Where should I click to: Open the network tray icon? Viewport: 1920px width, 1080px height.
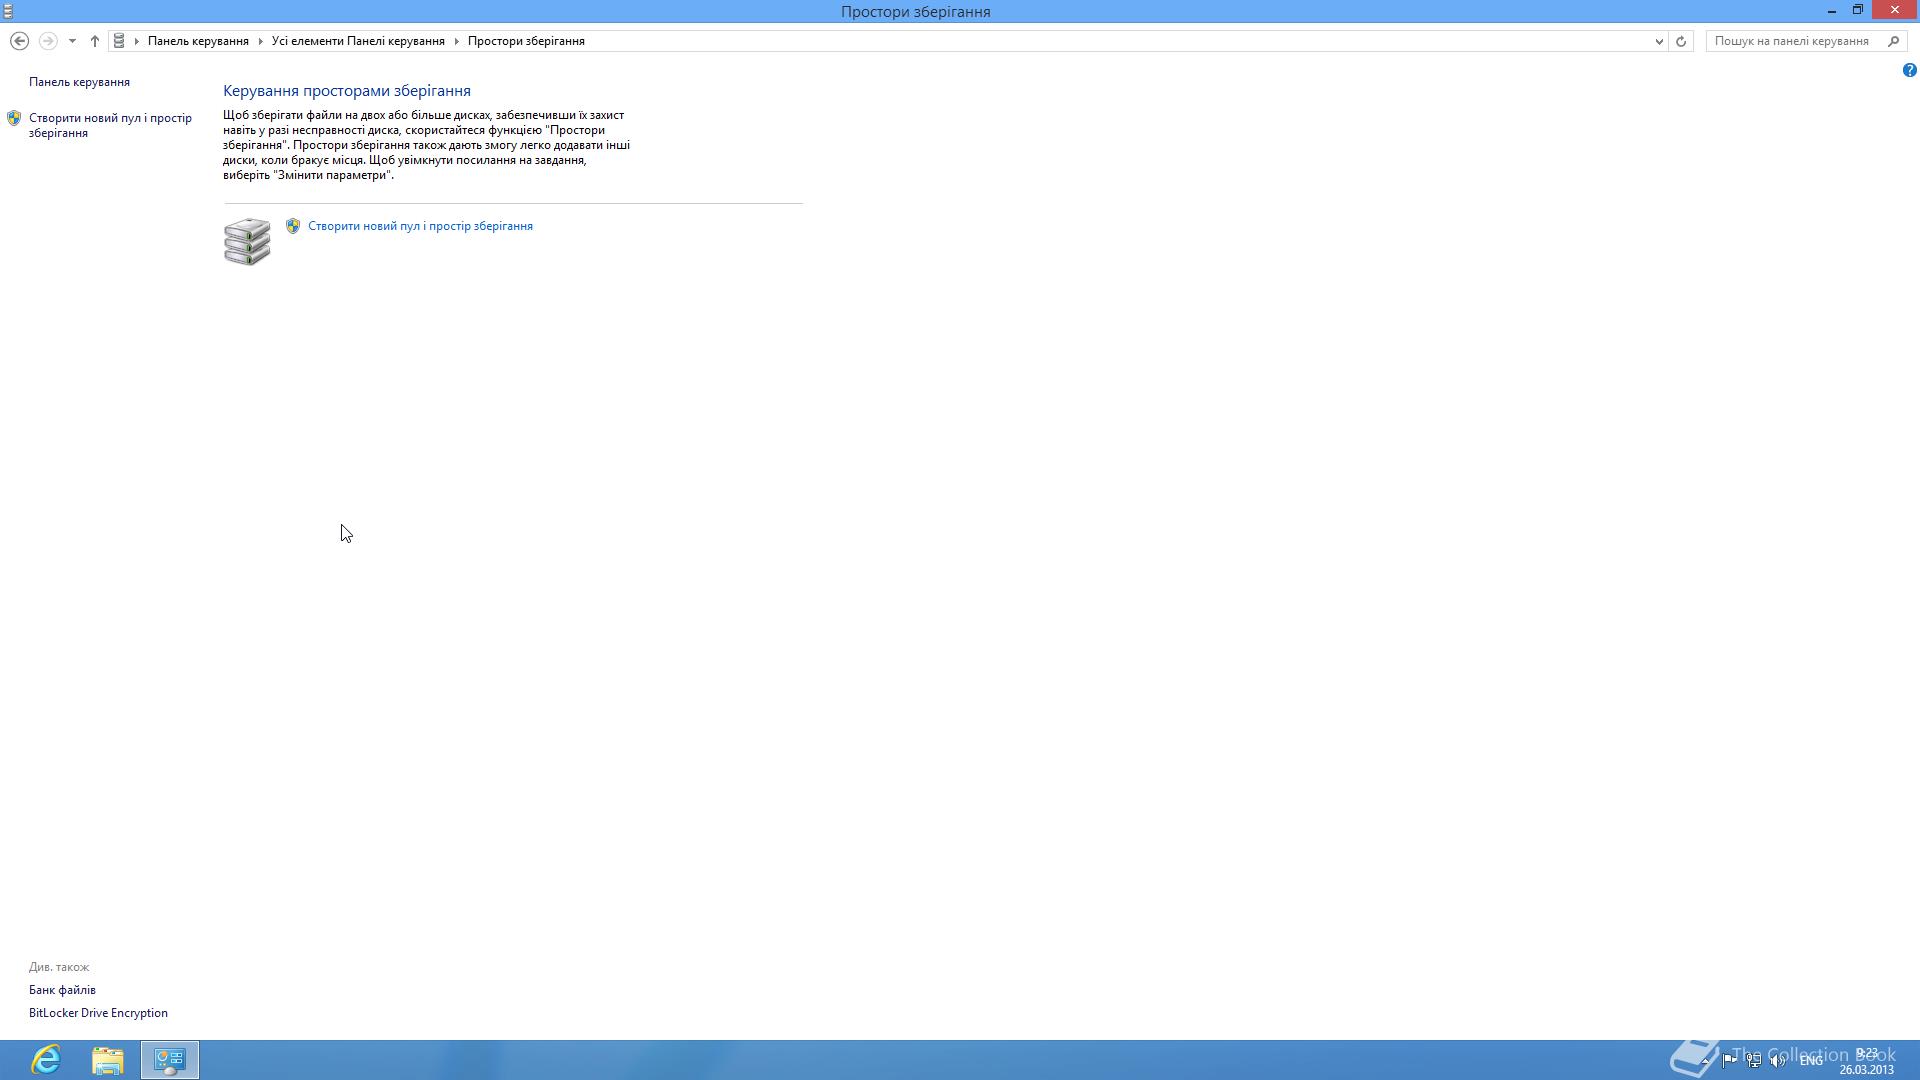[x=1754, y=1060]
